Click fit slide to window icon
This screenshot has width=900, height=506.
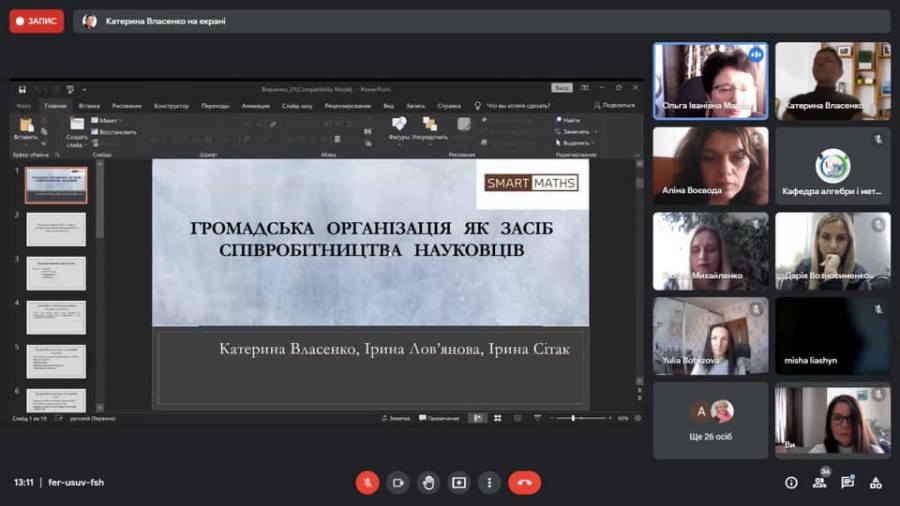coord(638,418)
